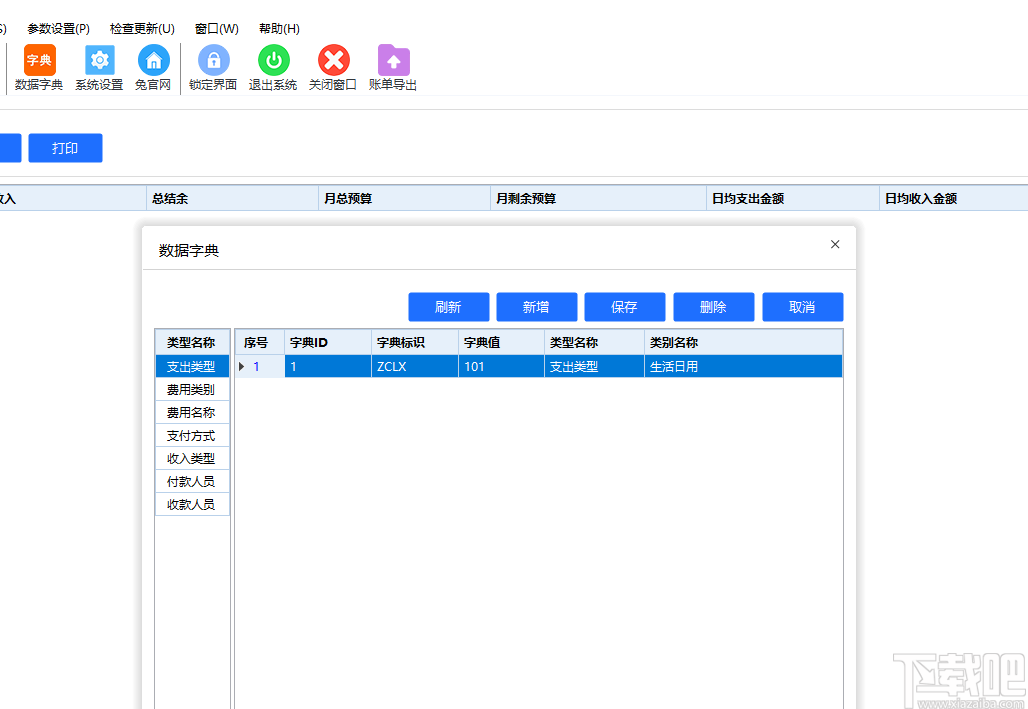Click 取消 button in dictionary dialog

tap(802, 307)
